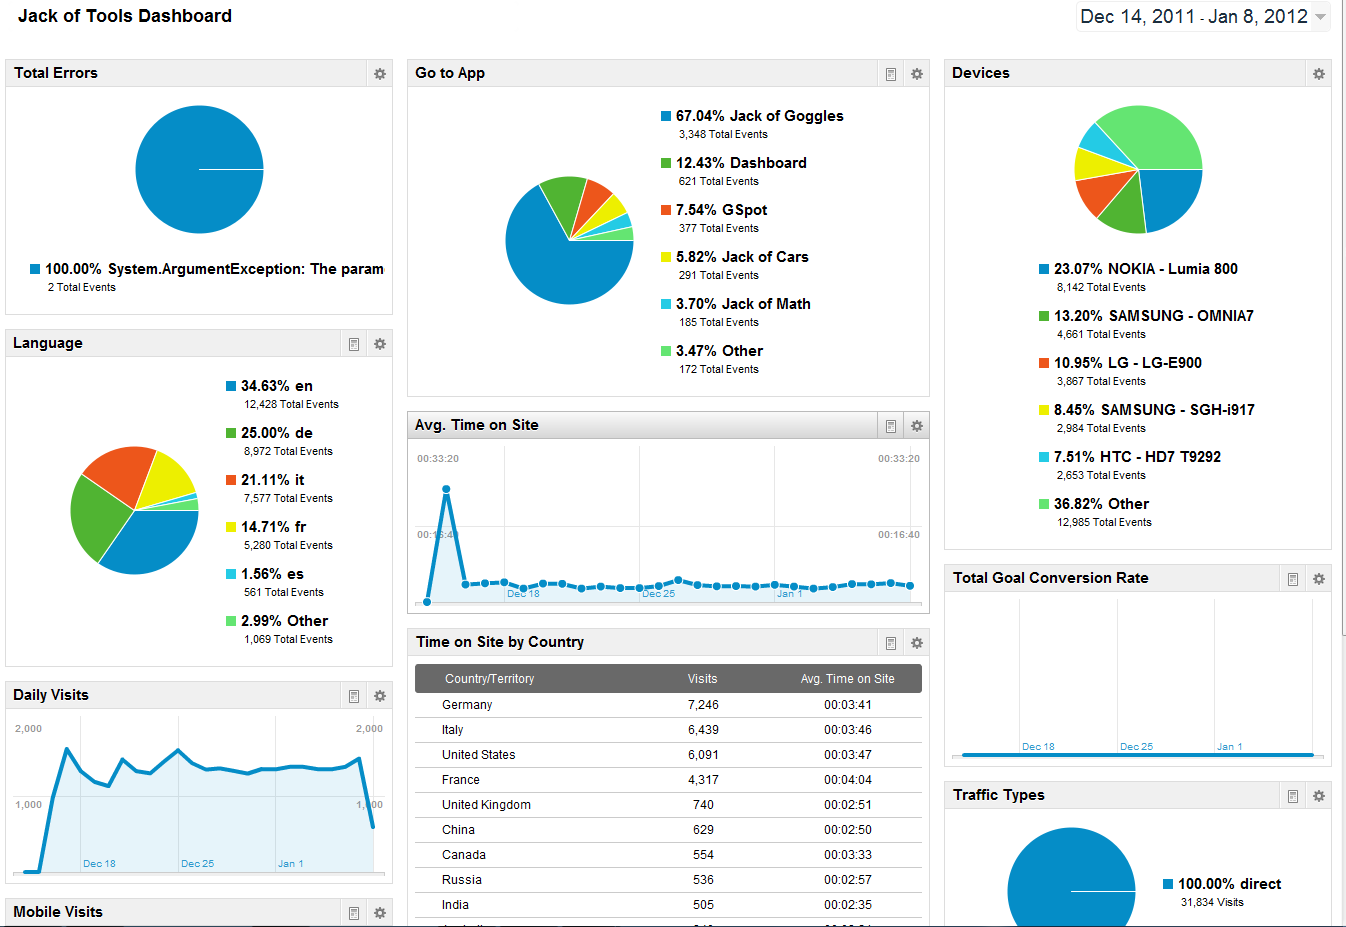Open Time on Site by Country gear
The height and width of the screenshot is (927, 1346).
click(917, 643)
